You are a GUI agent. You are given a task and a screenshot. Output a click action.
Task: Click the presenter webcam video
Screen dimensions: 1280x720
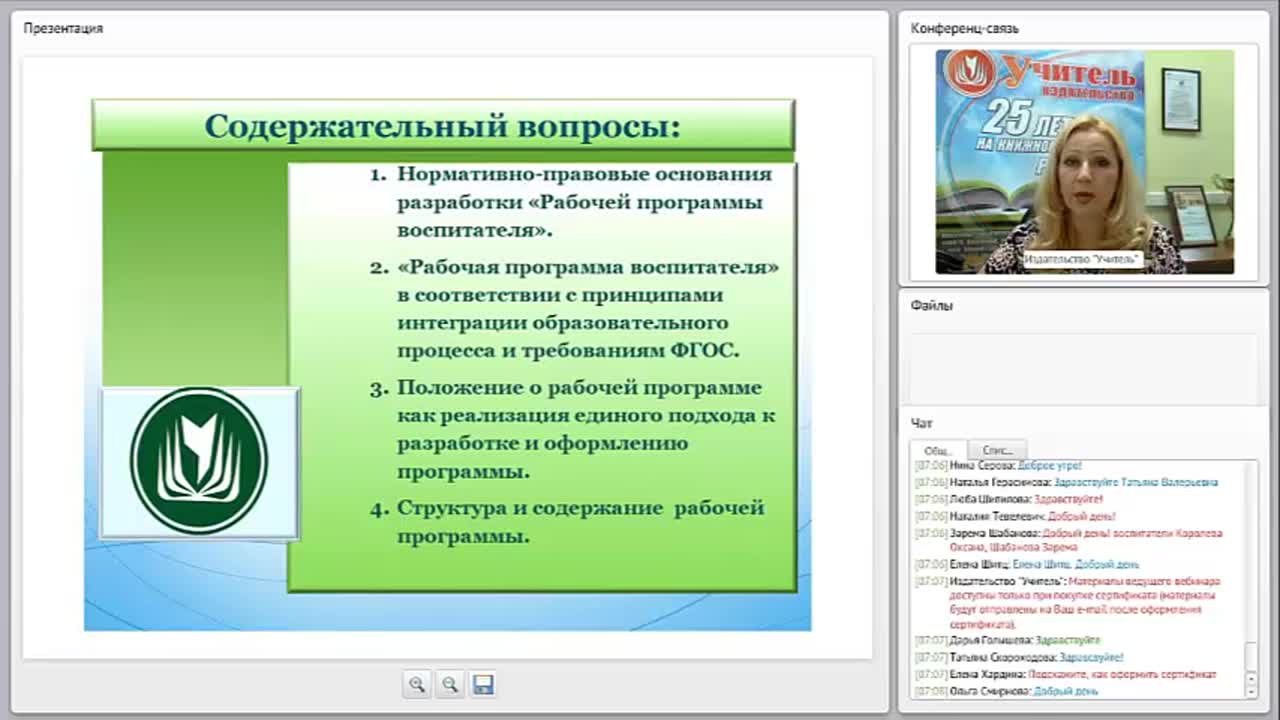(x=1085, y=162)
